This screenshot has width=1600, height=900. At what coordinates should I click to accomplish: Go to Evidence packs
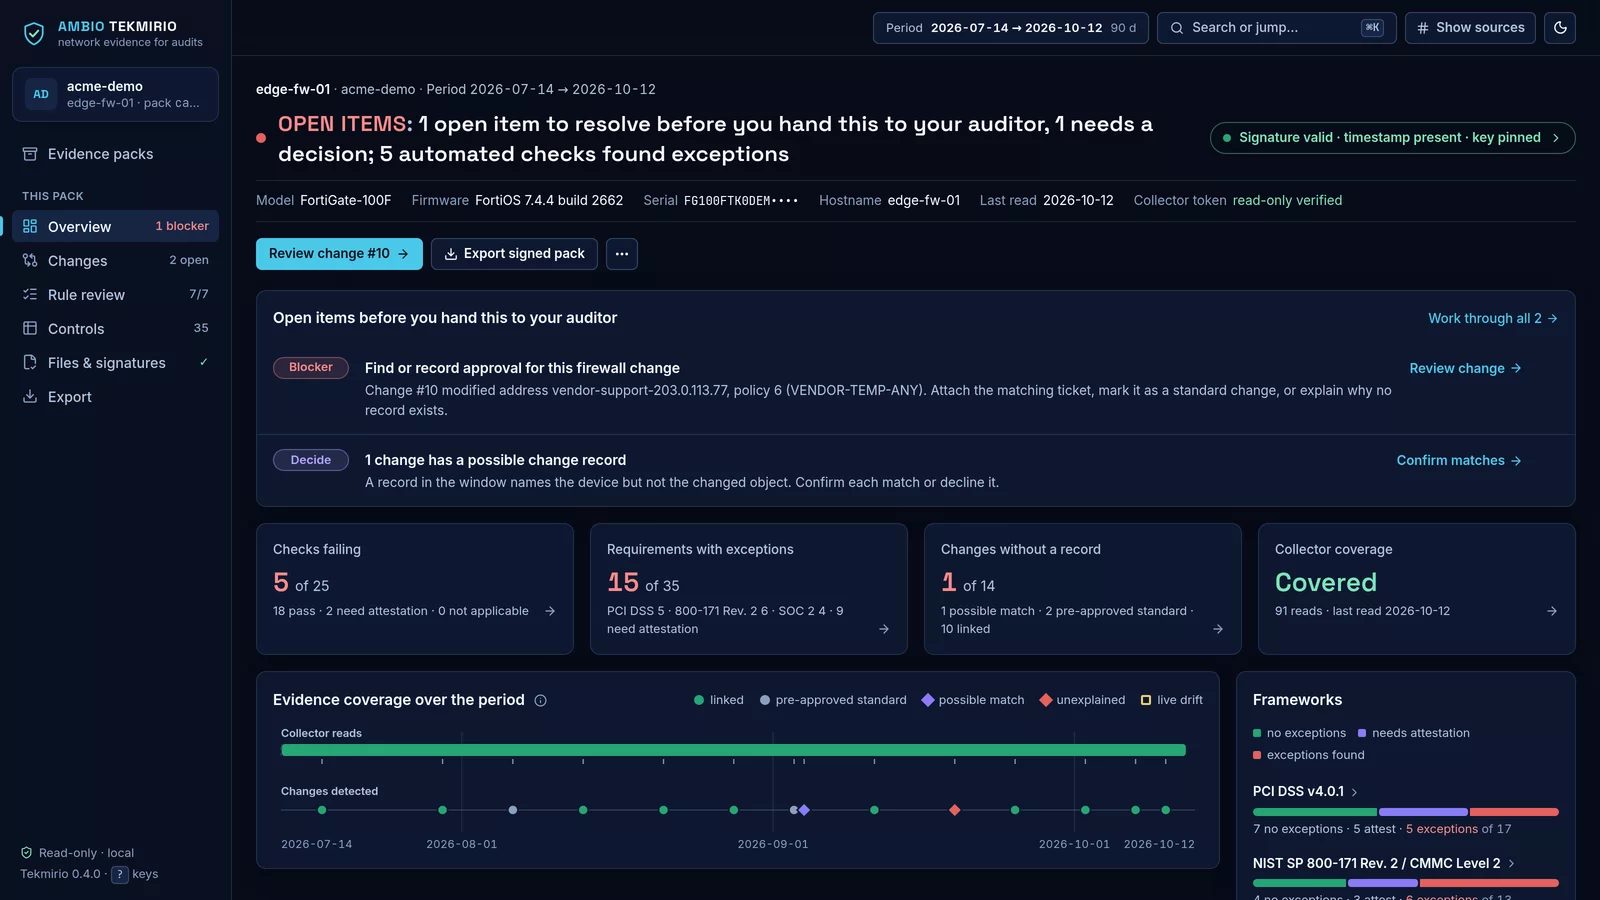[x=115, y=154]
